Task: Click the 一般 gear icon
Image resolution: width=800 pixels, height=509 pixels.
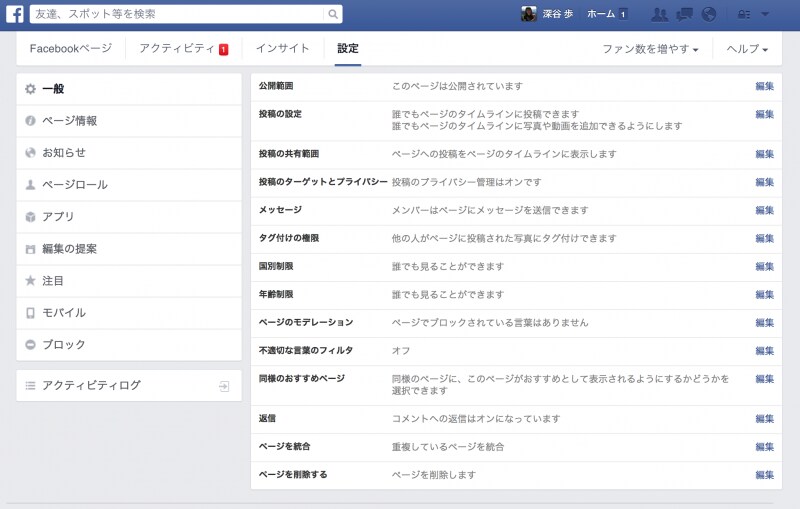Action: pyautogui.click(x=31, y=89)
